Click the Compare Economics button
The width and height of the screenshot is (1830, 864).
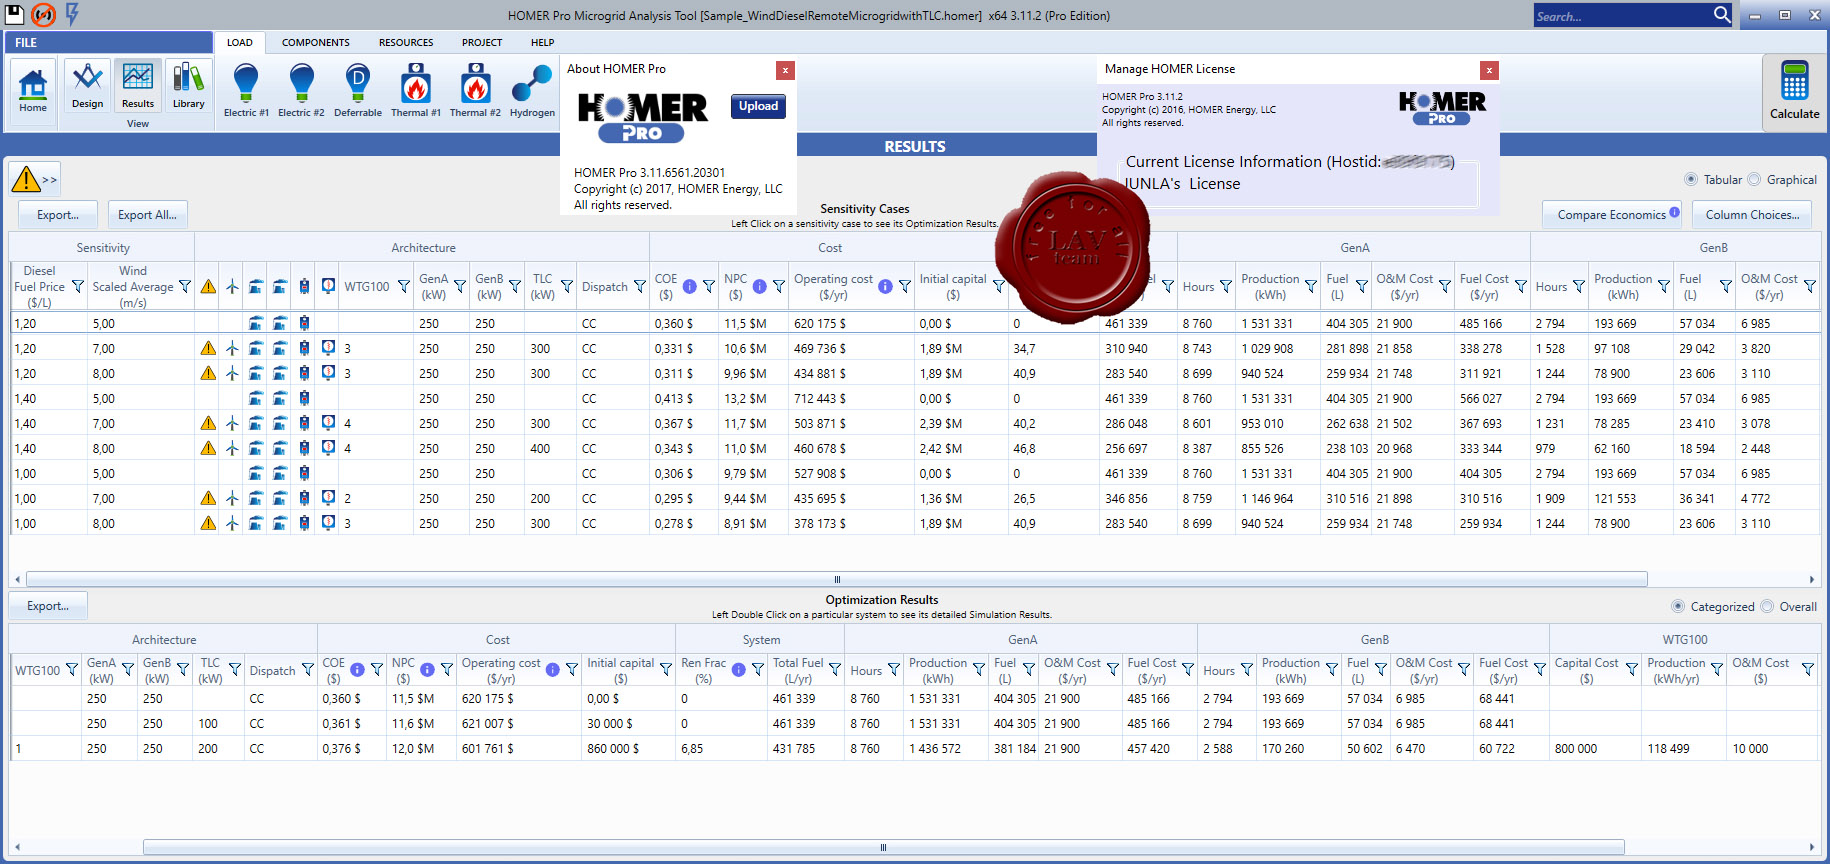[x=1612, y=215]
